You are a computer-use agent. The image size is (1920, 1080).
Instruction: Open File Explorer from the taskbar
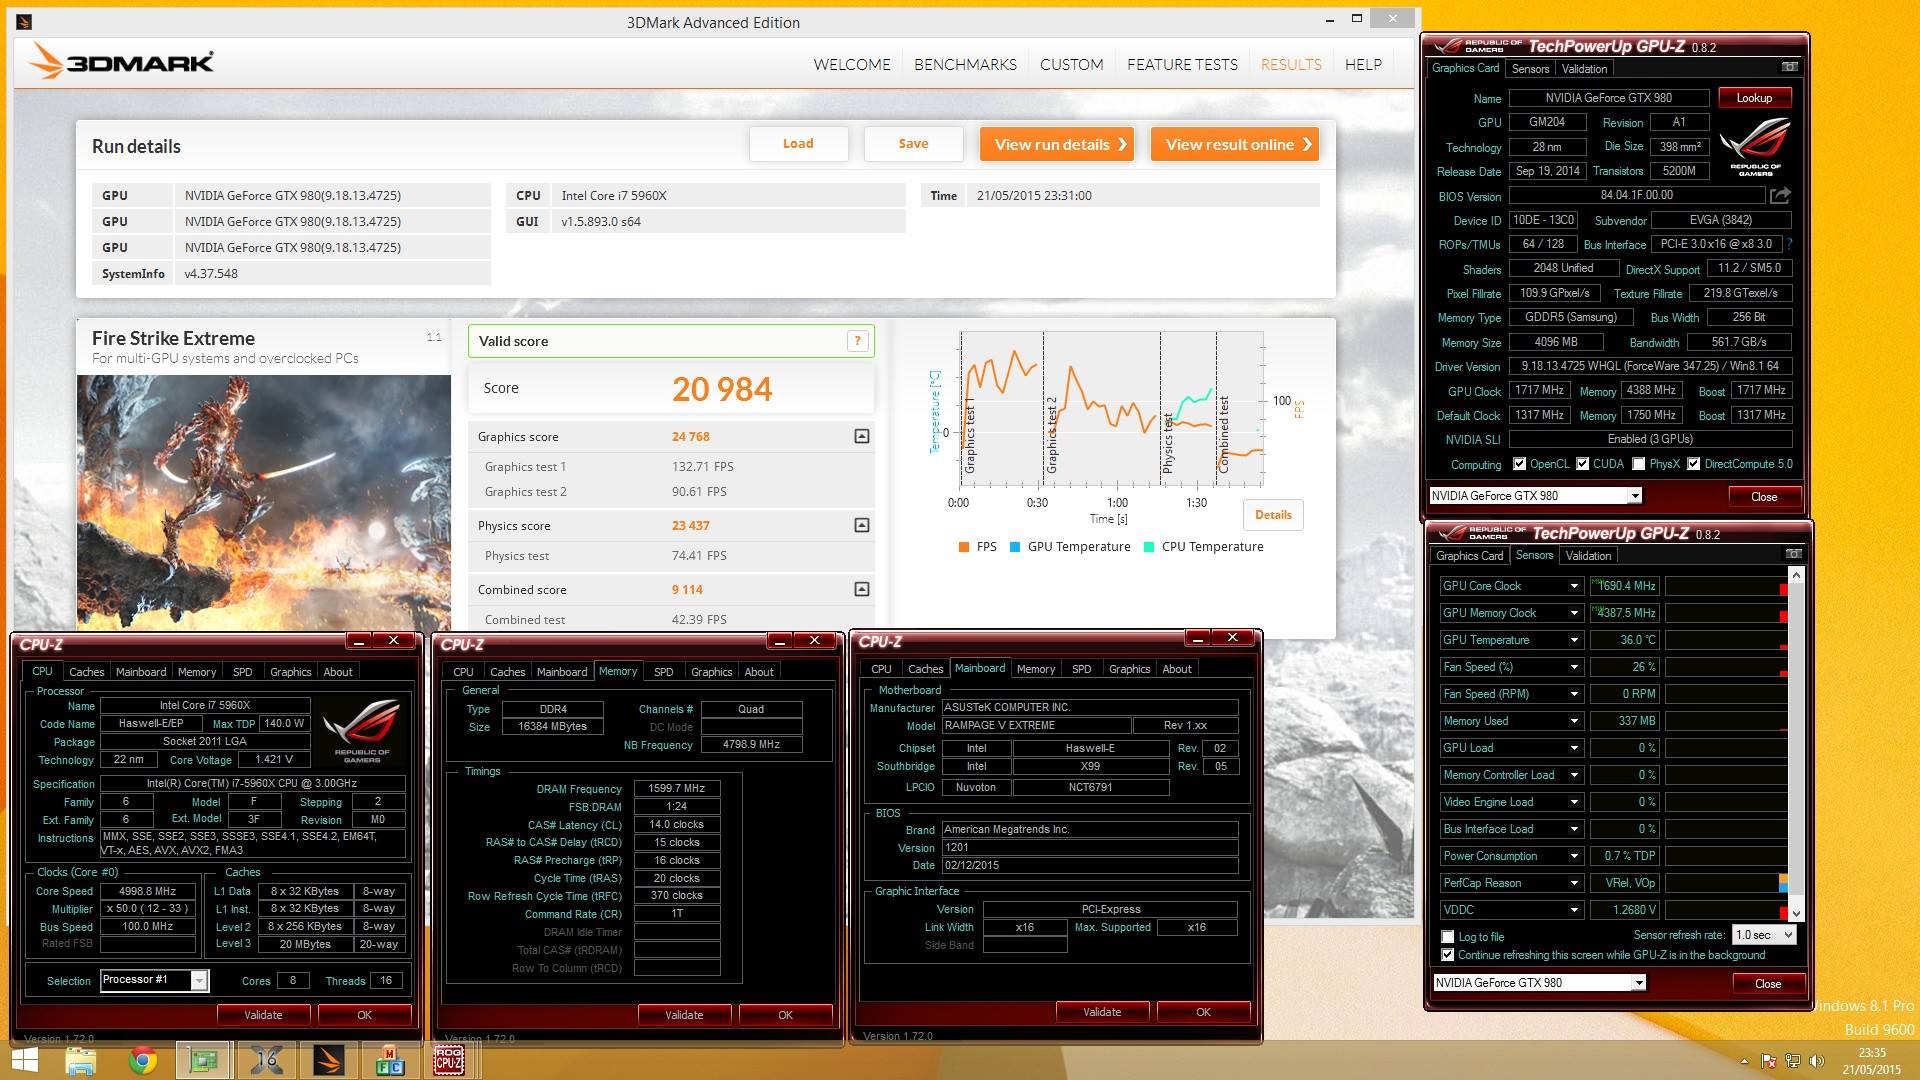tap(80, 1061)
